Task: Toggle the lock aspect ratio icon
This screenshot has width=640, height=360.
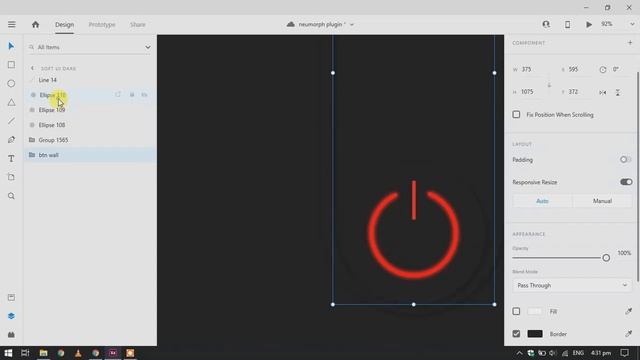Action: click(549, 85)
